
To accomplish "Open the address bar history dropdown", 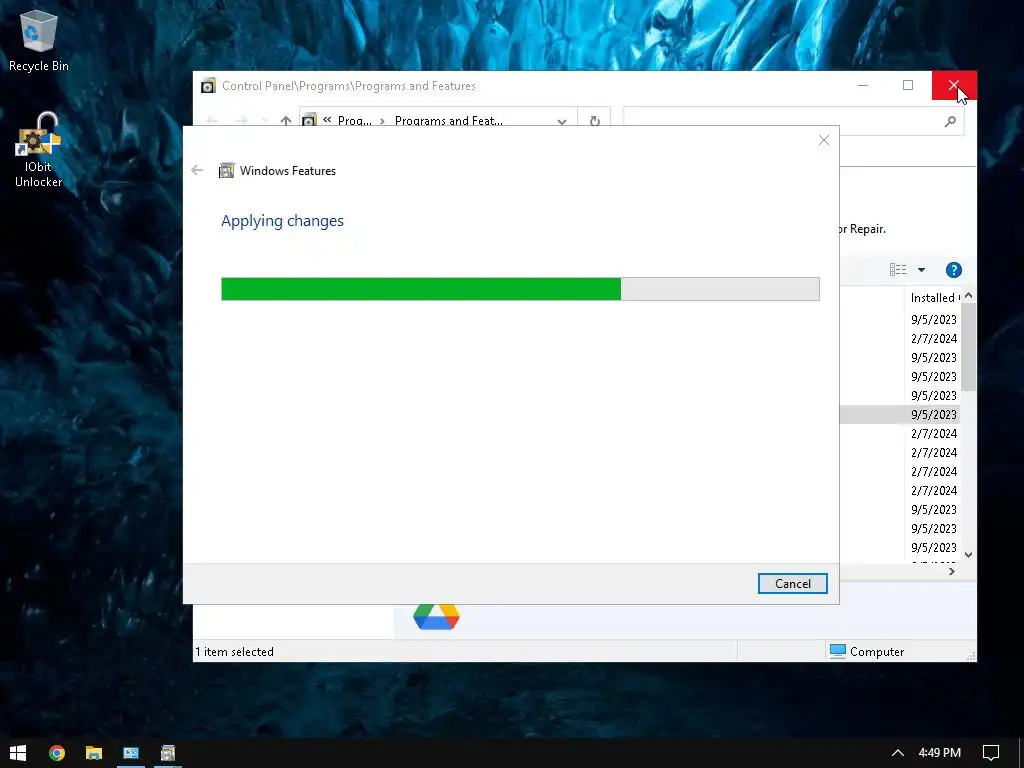I will pyautogui.click(x=562, y=121).
